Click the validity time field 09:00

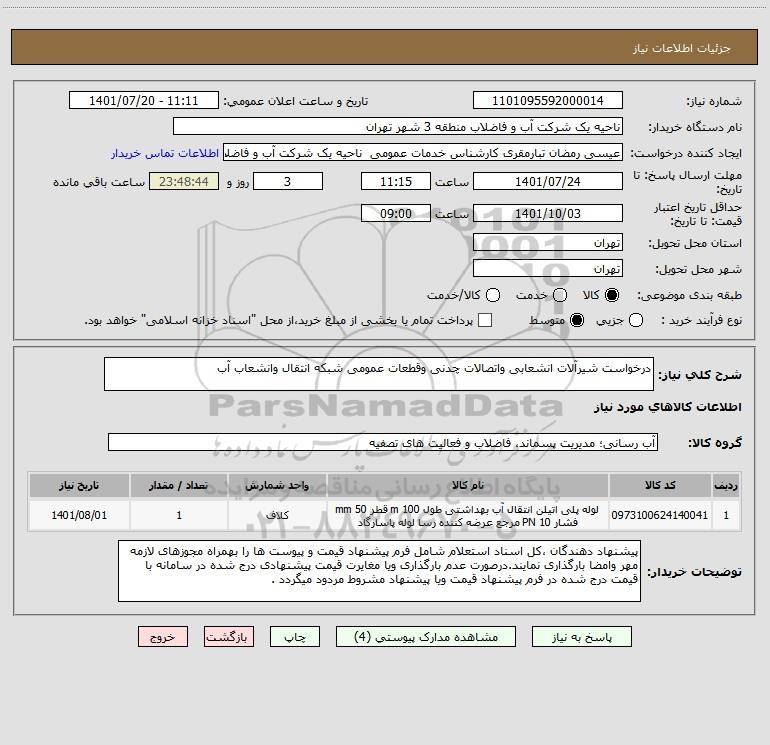coord(396,213)
